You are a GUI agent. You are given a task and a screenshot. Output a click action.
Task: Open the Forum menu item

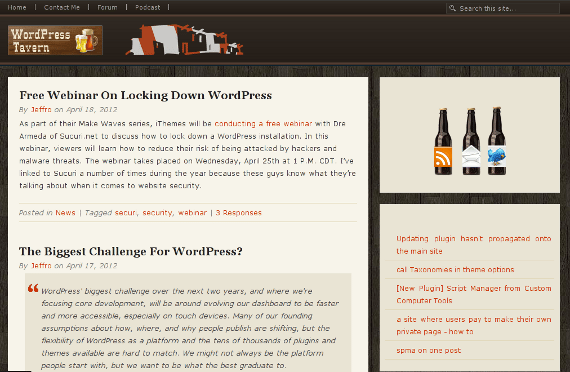coord(107,7)
